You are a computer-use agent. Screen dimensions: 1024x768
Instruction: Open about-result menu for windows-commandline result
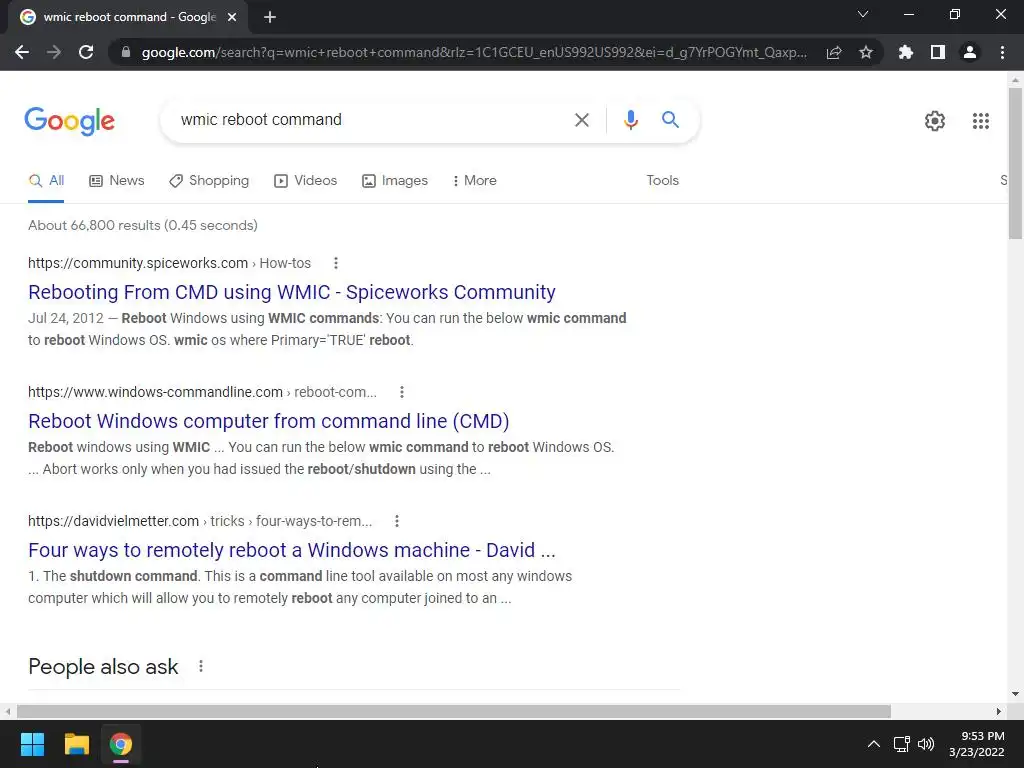402,392
